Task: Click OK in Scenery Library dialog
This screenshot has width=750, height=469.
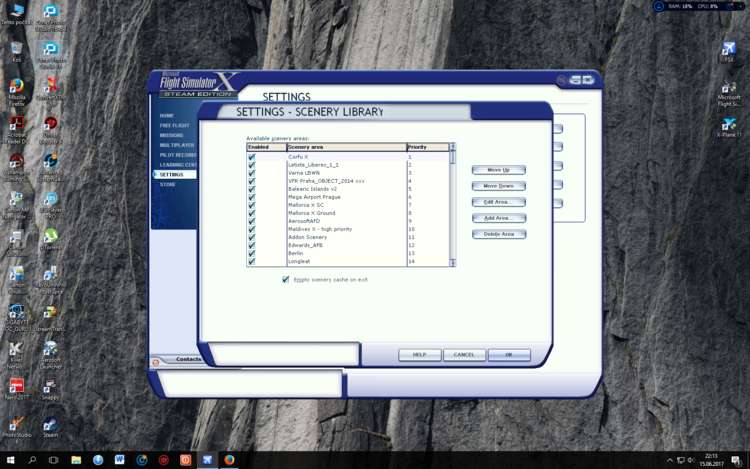Action: pyautogui.click(x=509, y=355)
